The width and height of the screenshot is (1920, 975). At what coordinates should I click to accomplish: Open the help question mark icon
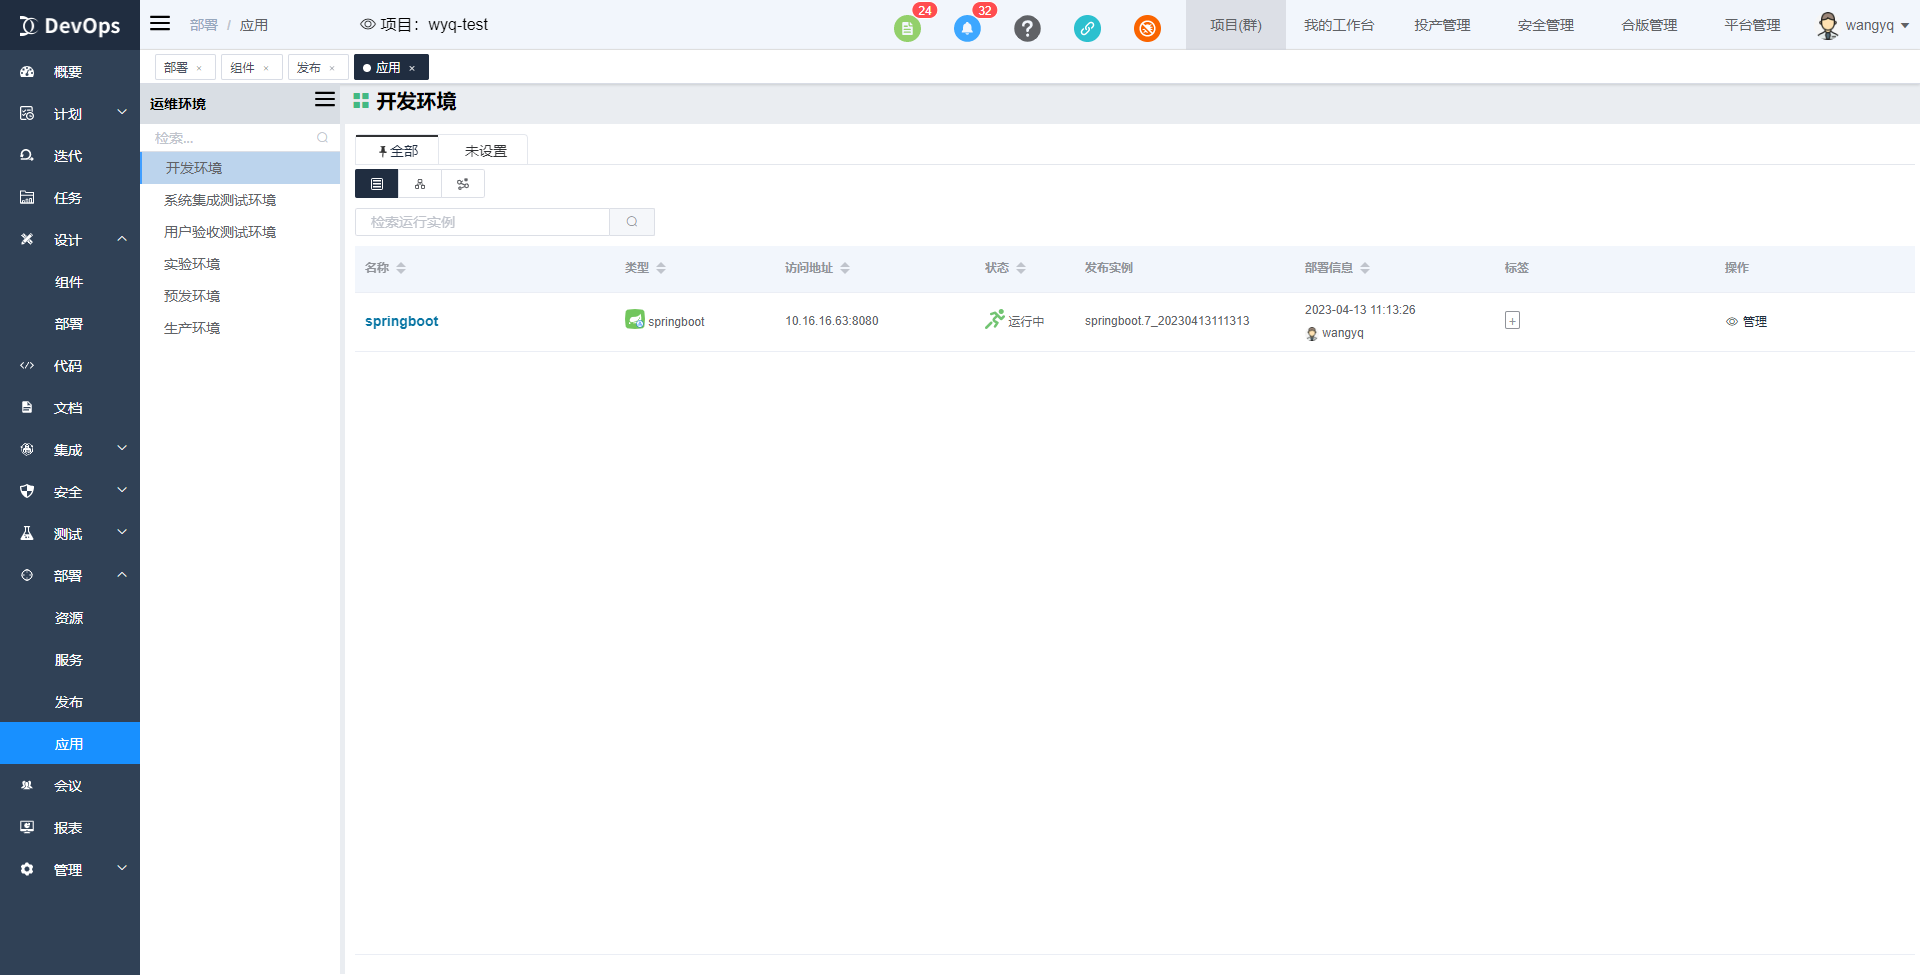pos(1027,28)
